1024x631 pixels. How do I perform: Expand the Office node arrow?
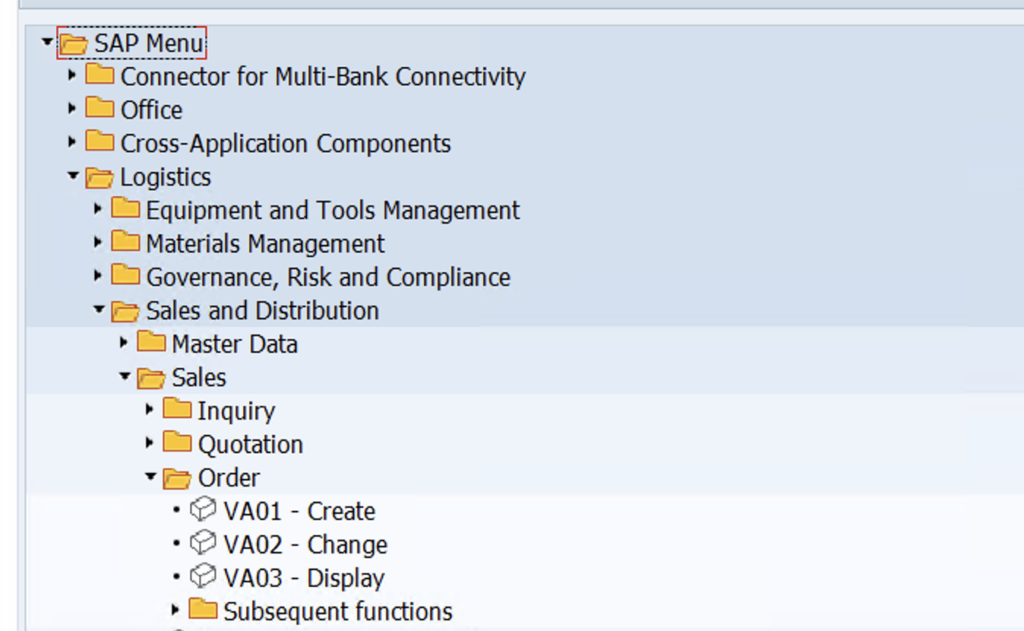(x=72, y=108)
